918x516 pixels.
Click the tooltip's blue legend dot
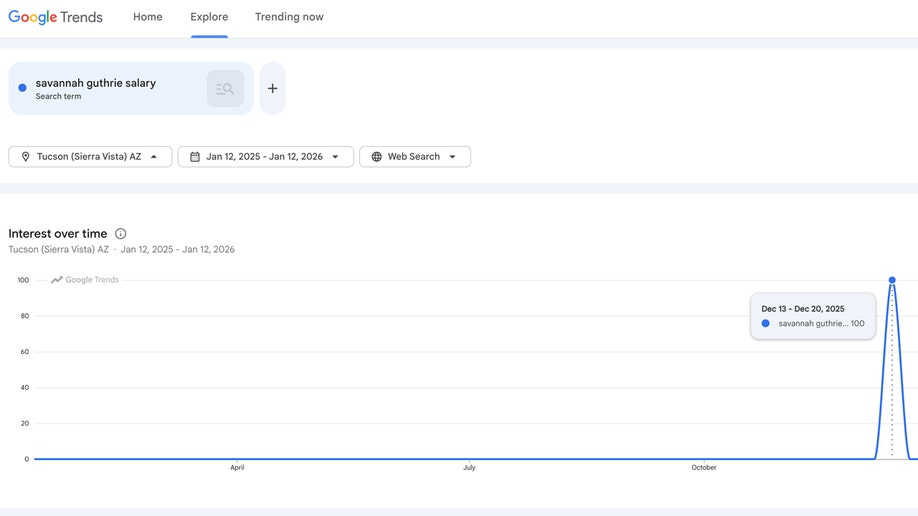coord(765,323)
